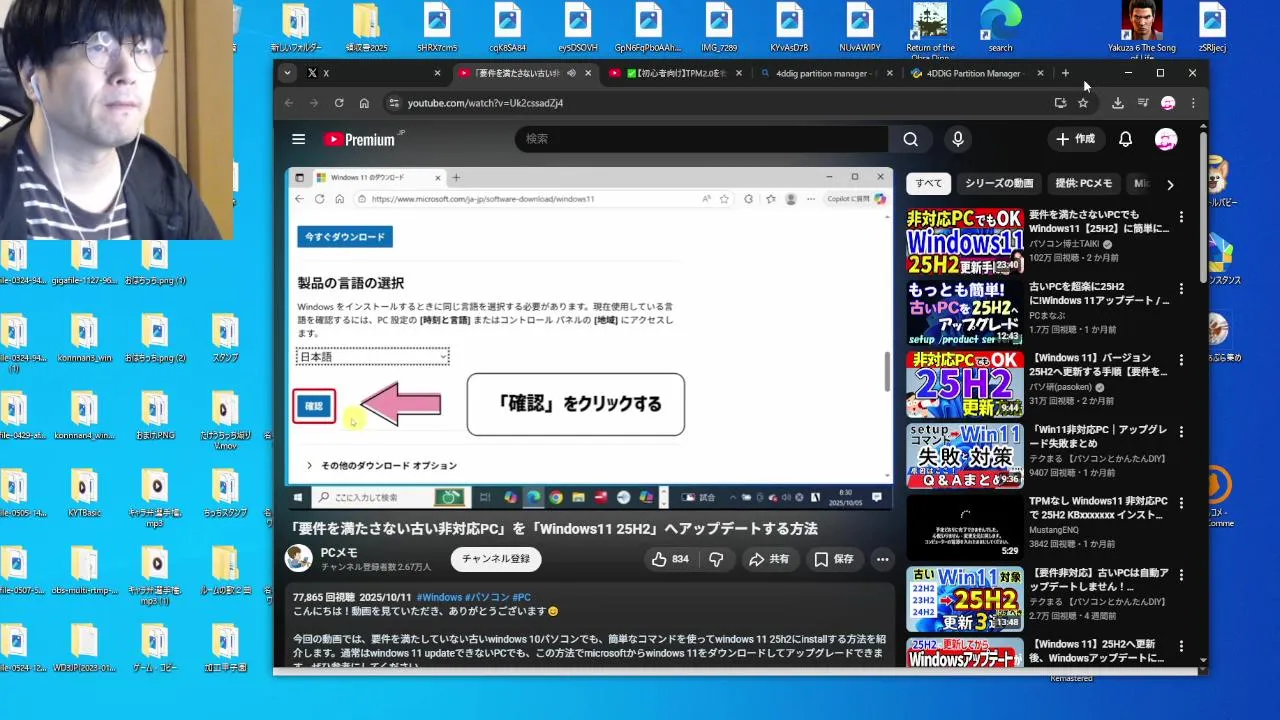
Task: Mute the playing YouTube tab audio
Action: point(571,73)
